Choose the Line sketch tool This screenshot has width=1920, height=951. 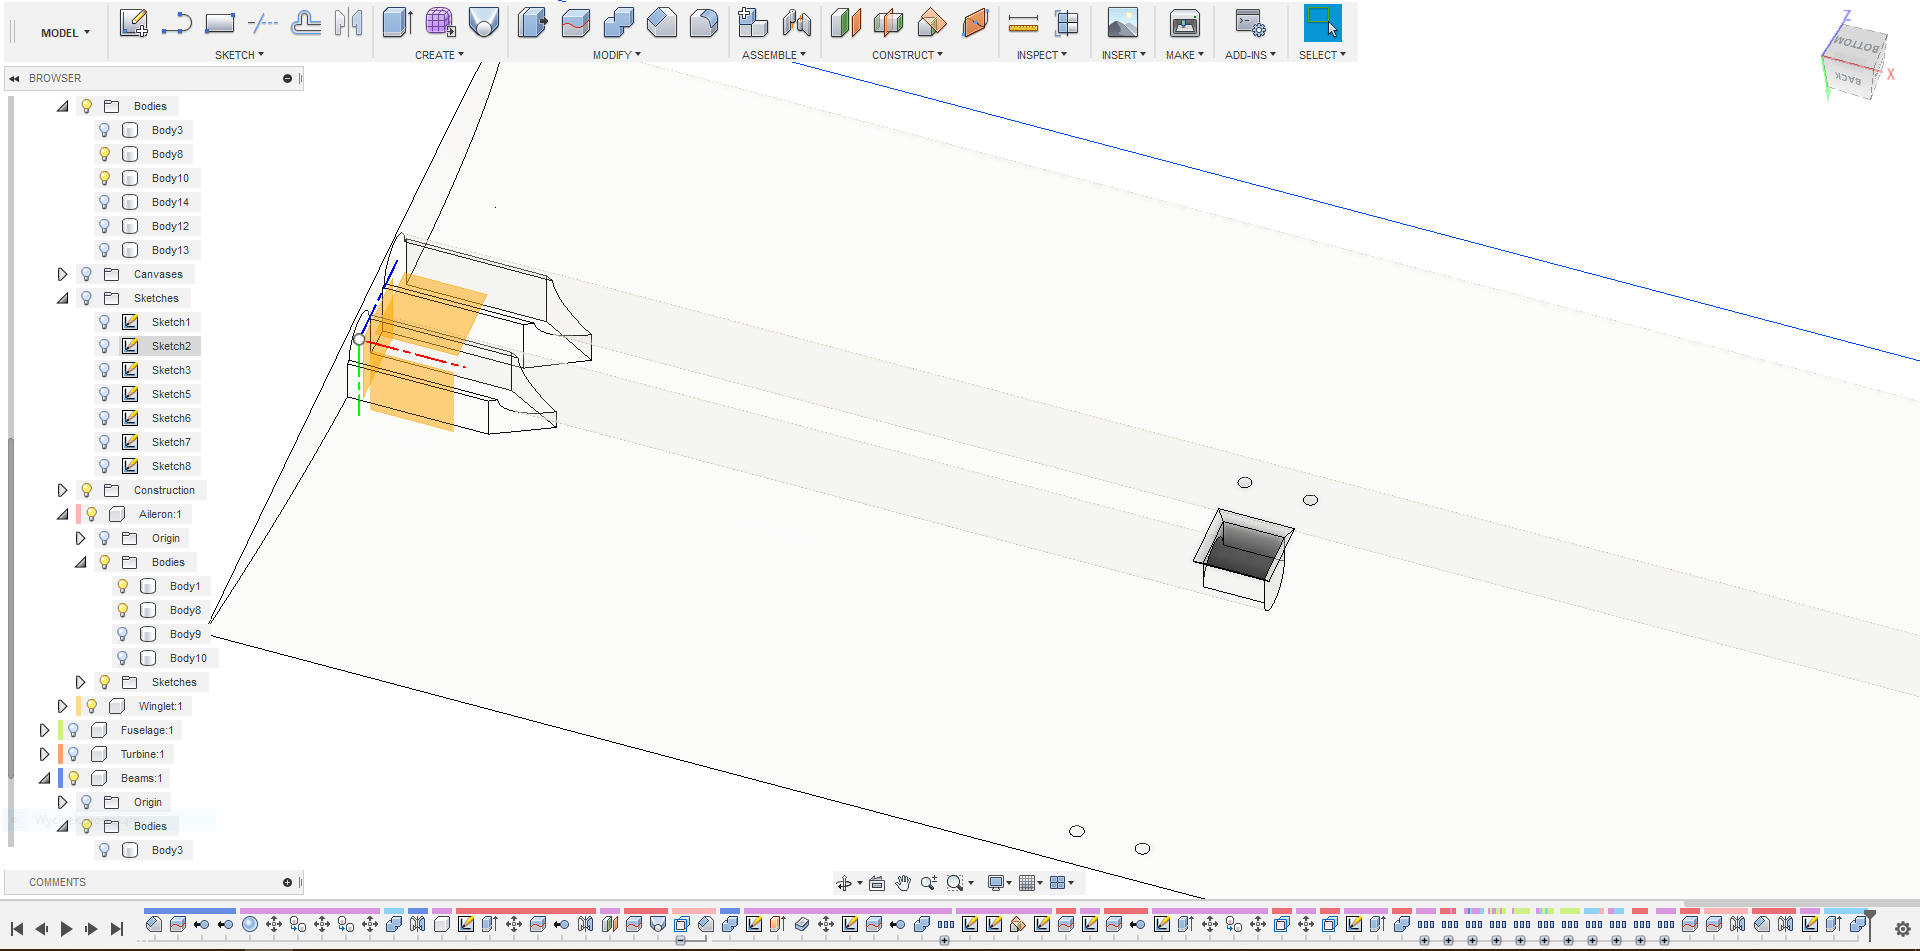tap(176, 23)
